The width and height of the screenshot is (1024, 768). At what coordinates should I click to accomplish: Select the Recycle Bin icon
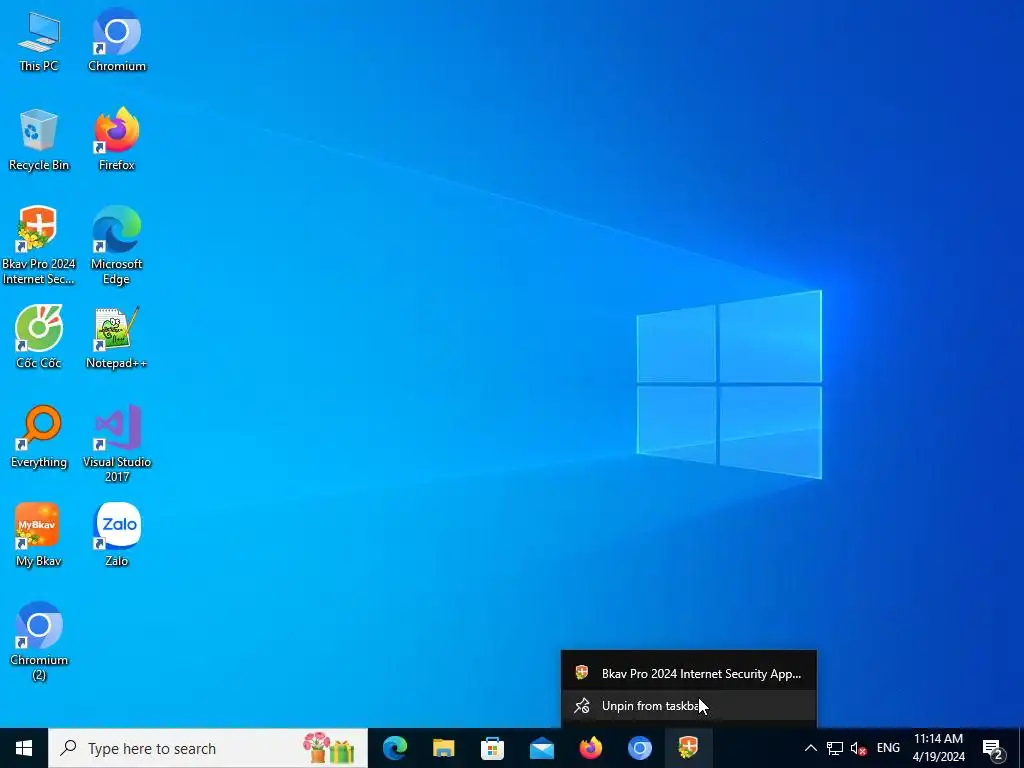click(39, 140)
